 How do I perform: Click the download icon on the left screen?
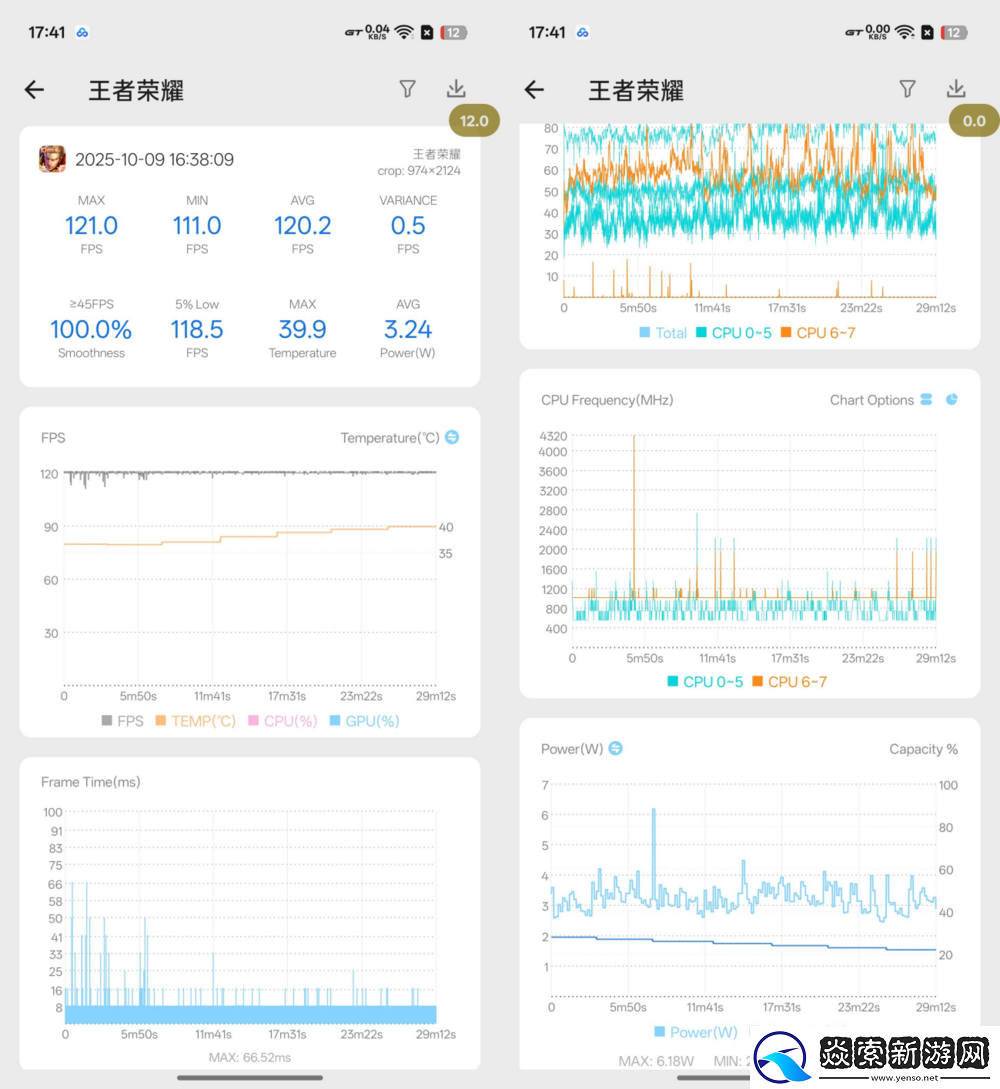point(455,89)
